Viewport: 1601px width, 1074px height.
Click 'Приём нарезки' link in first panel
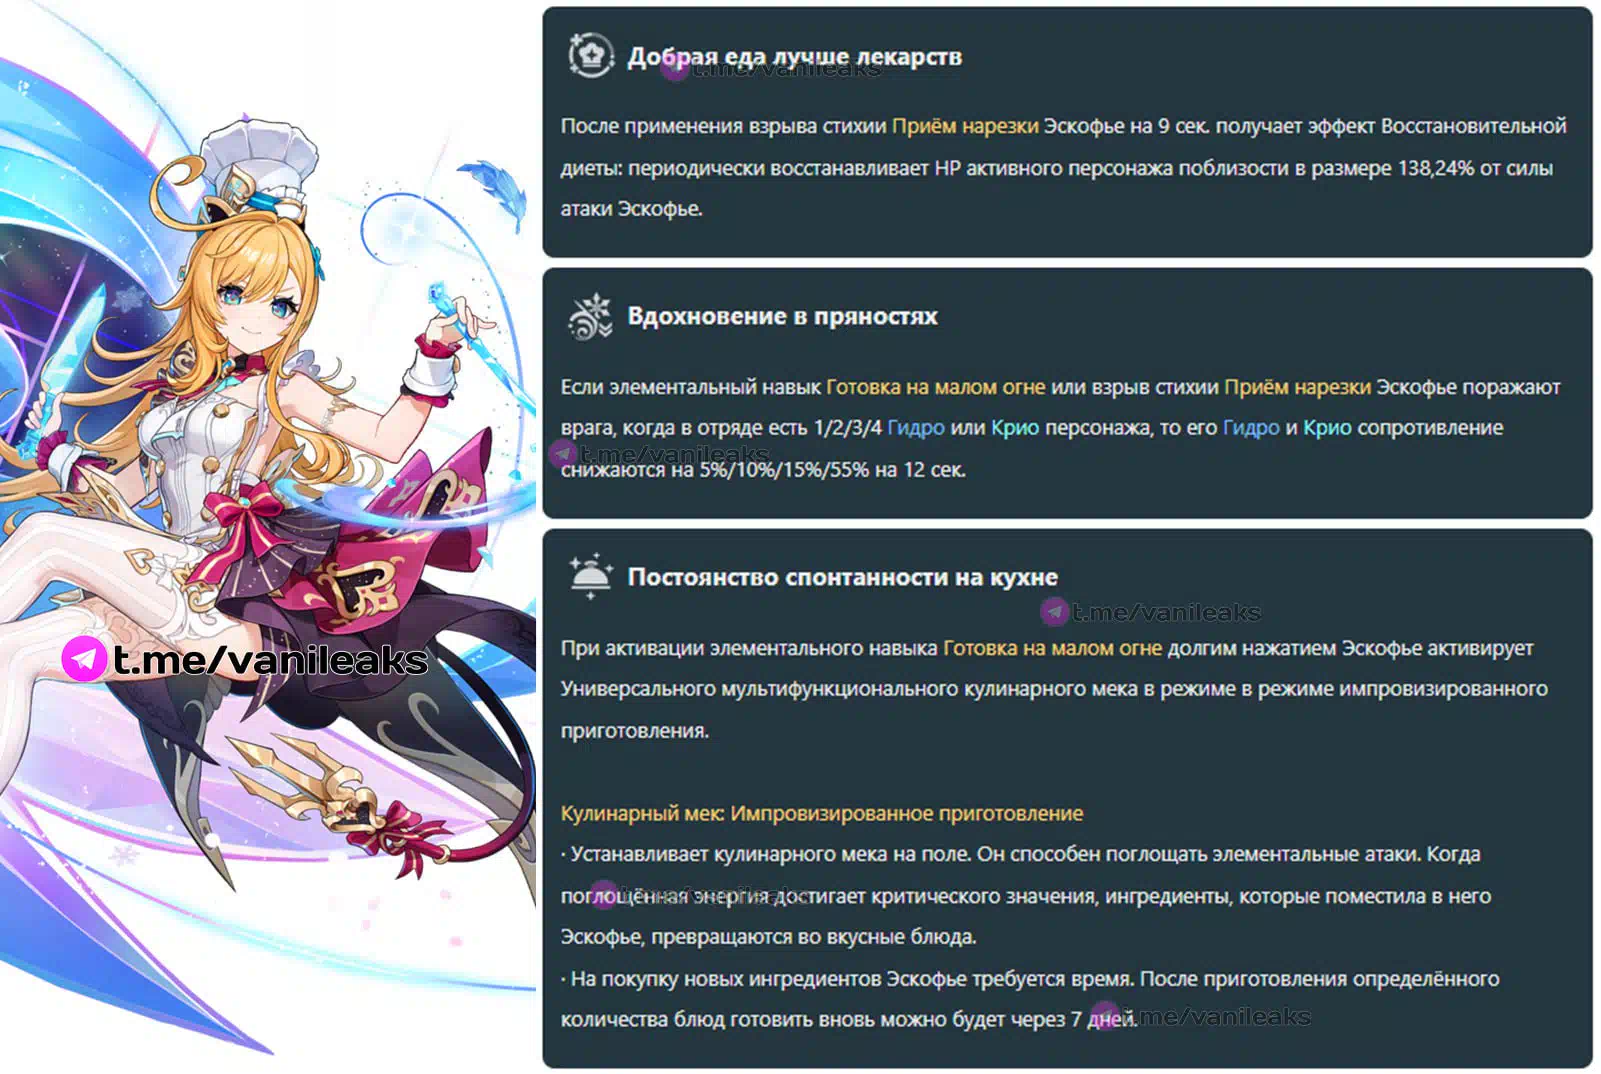pyautogui.click(x=965, y=126)
